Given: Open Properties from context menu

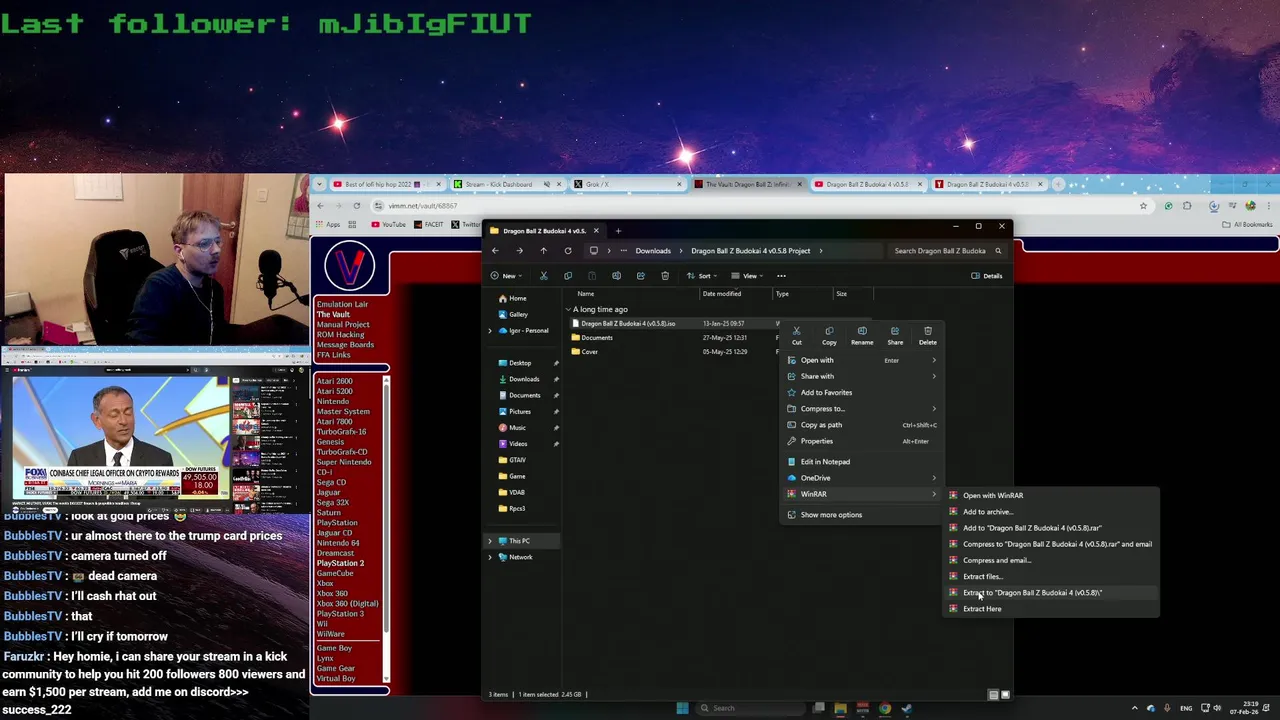Looking at the screenshot, I should 862,441.
